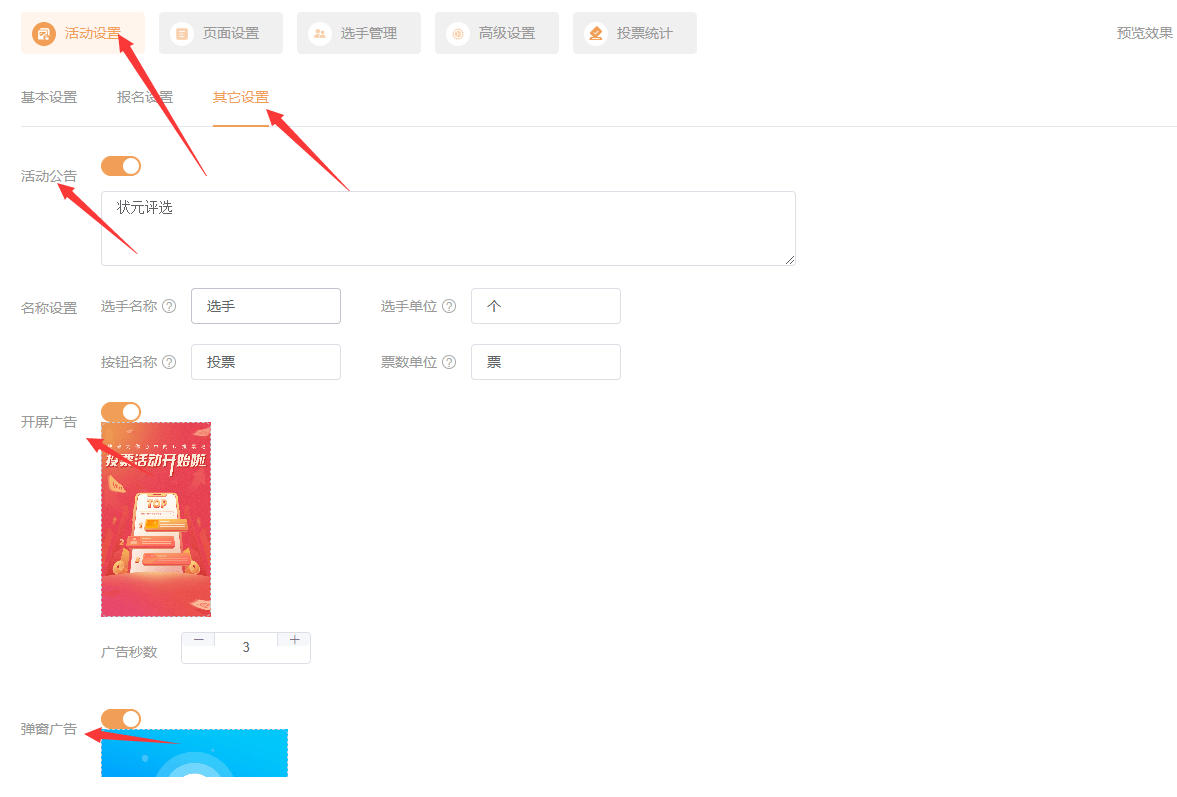The image size is (1177, 797).
Task: Click the 活动设置 tab label text
Action: pyautogui.click(x=92, y=33)
